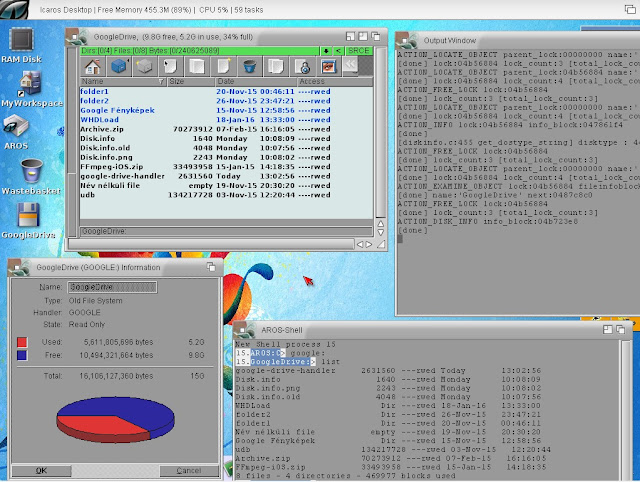Click the left arrow of the horizontal scroller
The width and height of the screenshot is (640, 482).
[x=360, y=244]
